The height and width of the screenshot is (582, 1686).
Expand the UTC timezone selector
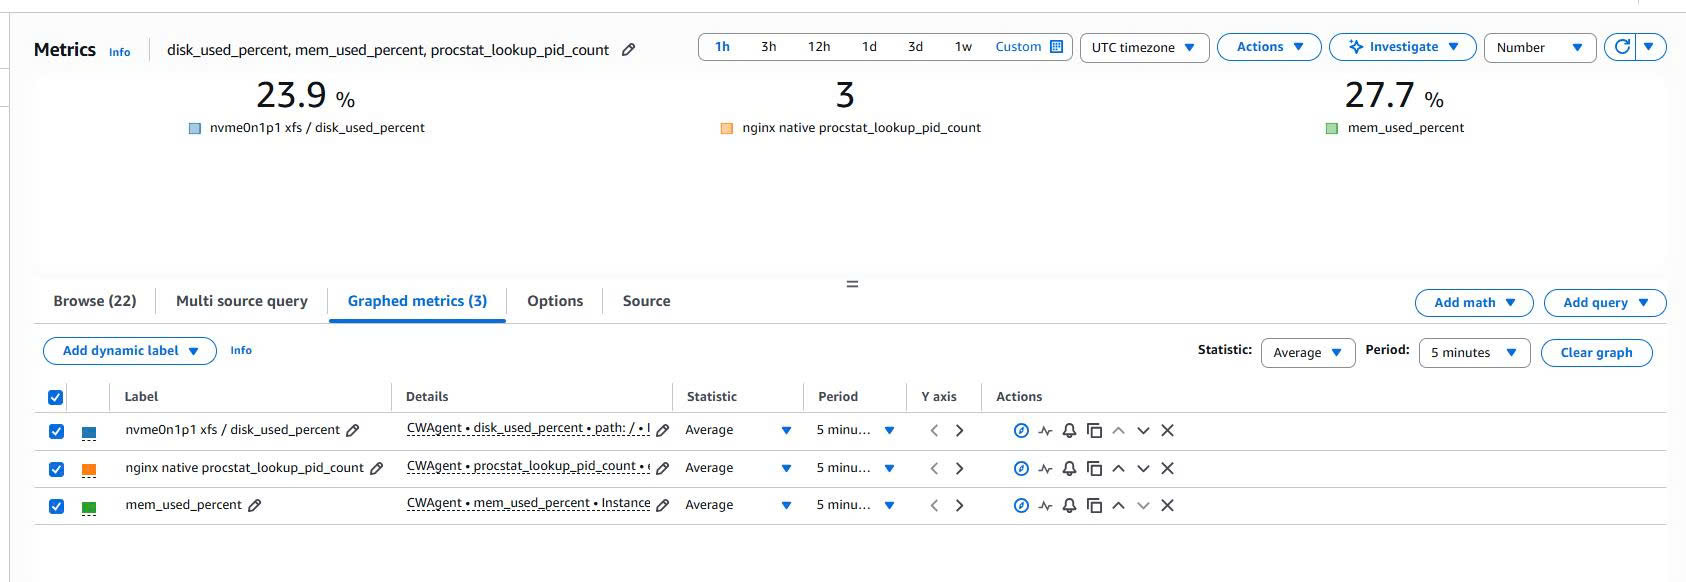click(1144, 48)
